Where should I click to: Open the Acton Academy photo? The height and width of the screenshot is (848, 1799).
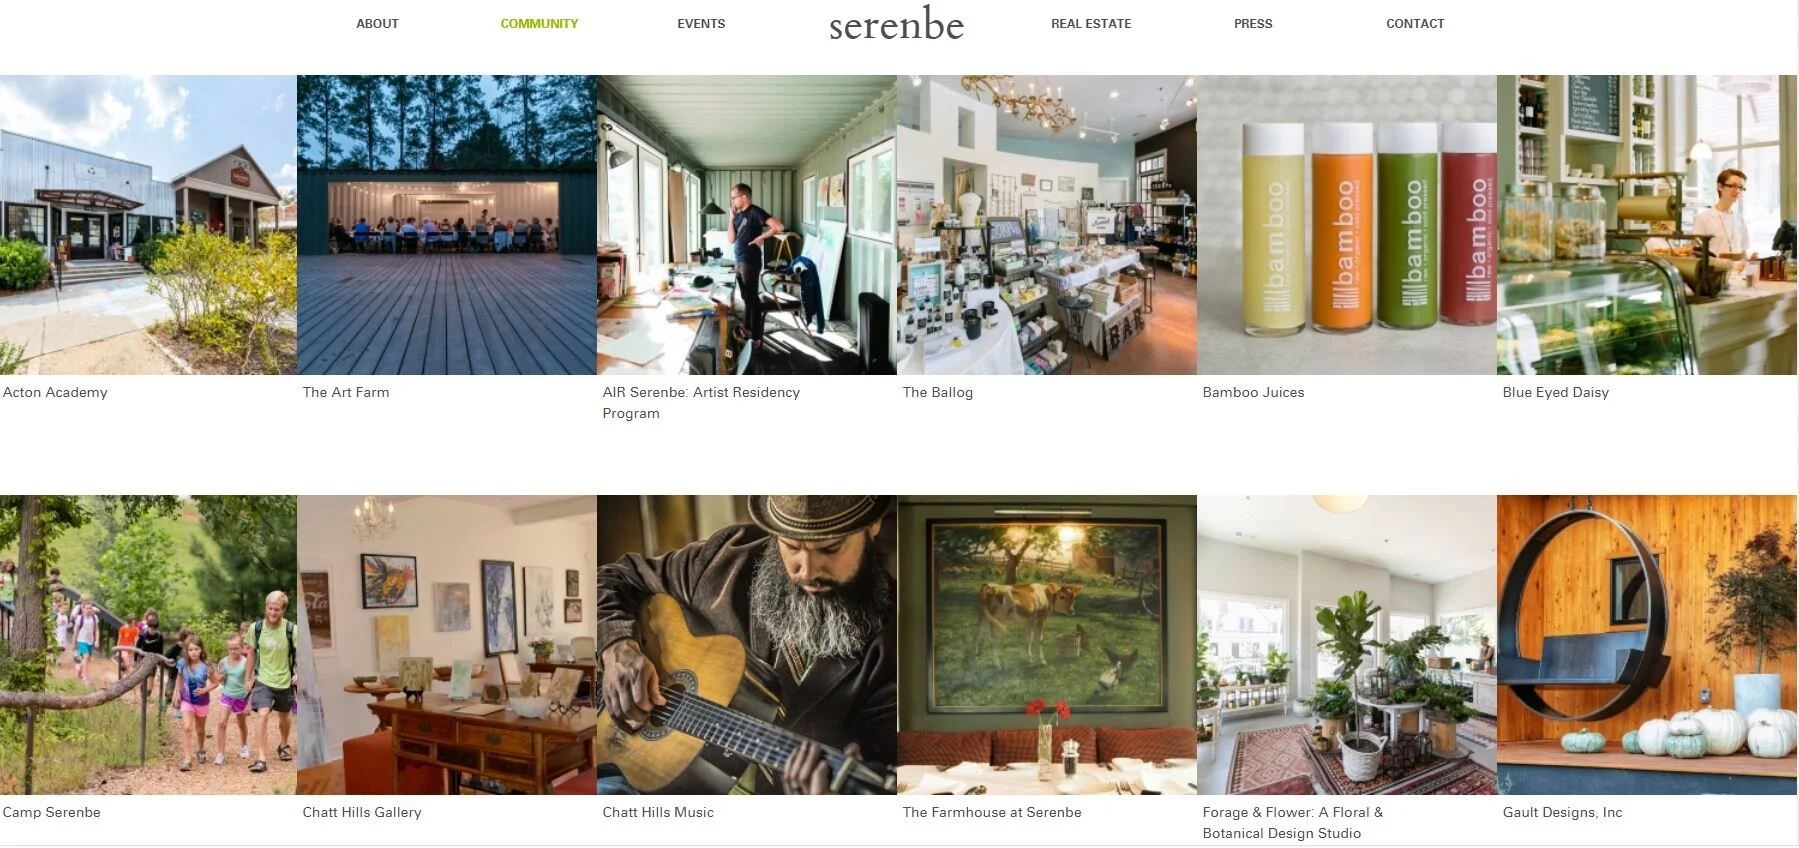point(148,225)
